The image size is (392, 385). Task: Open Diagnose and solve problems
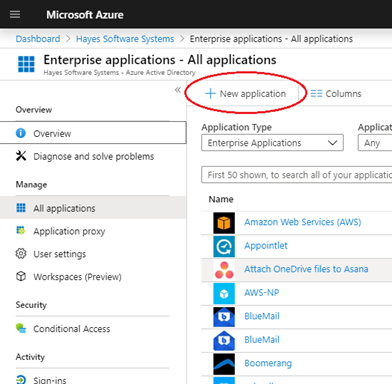pos(93,156)
